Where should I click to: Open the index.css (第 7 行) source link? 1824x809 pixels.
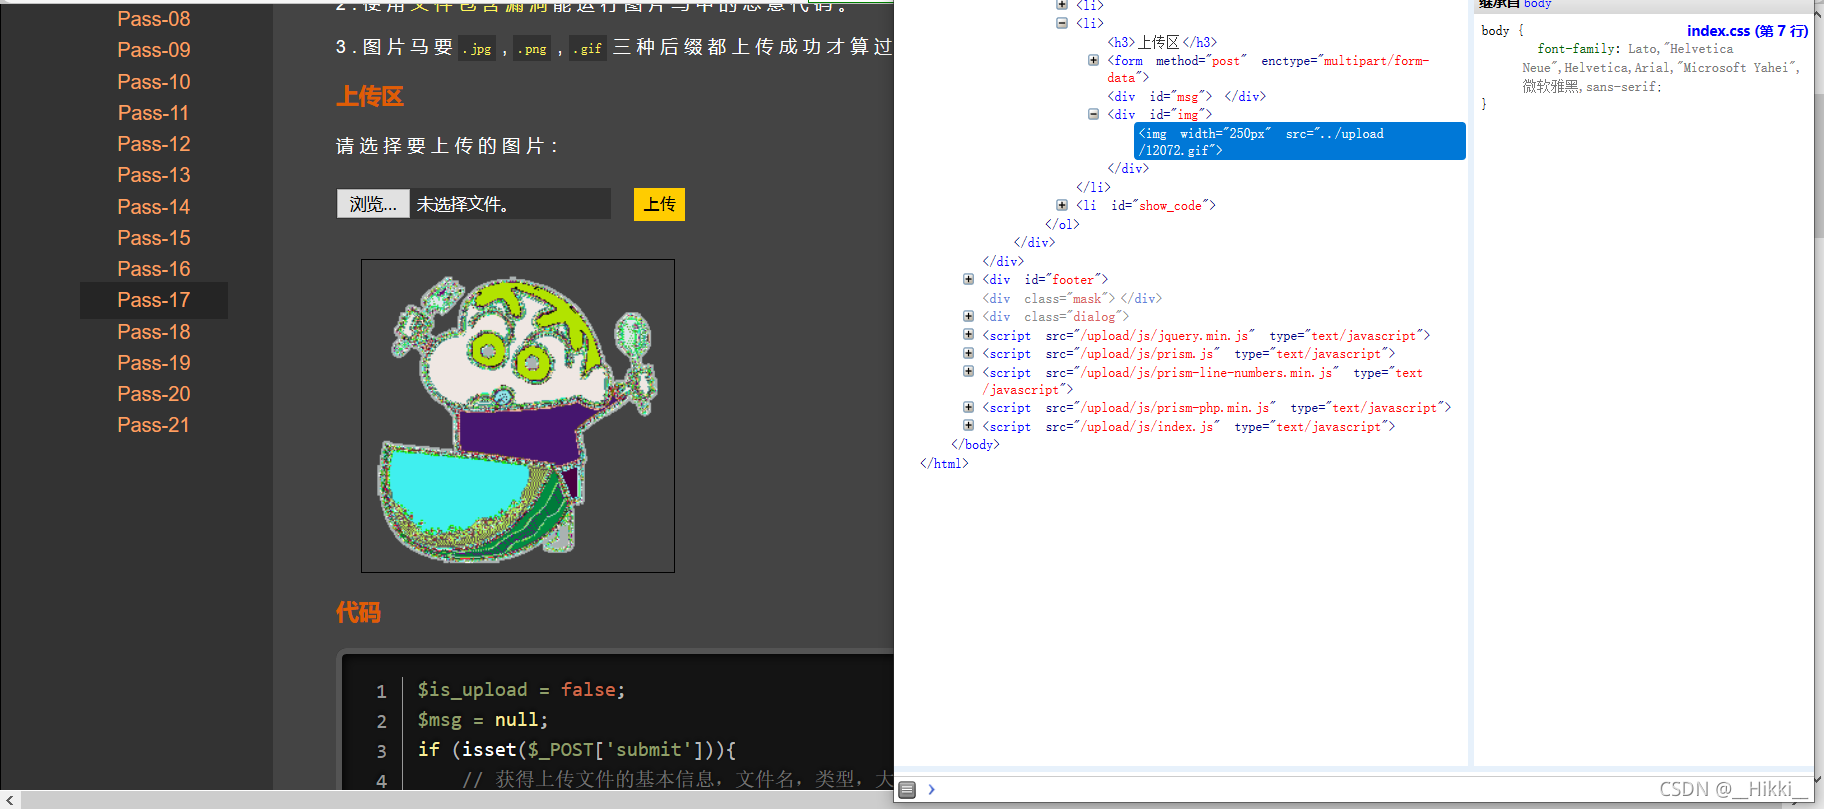click(1747, 31)
